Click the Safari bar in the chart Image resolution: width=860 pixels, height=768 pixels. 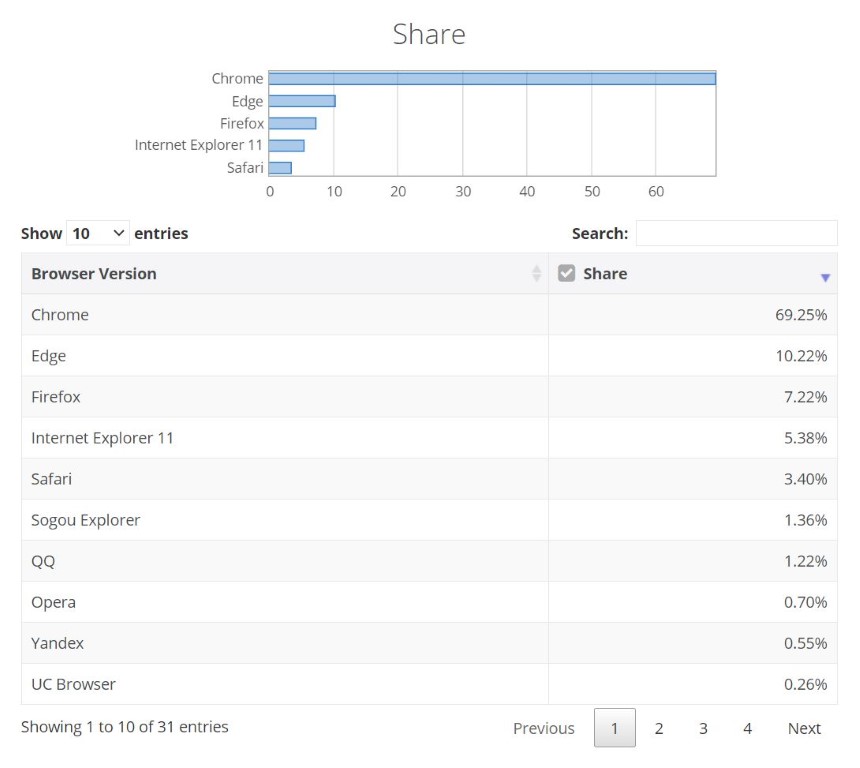(280, 168)
